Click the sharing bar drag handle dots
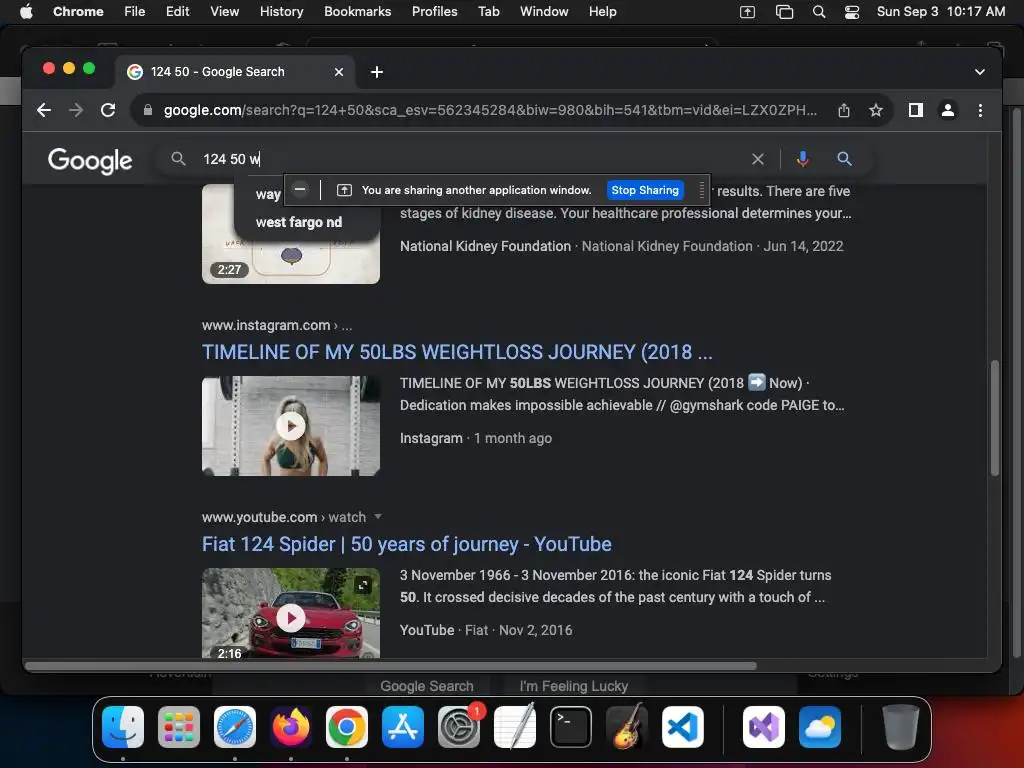Screen dimensions: 1024x768 (x=701, y=190)
